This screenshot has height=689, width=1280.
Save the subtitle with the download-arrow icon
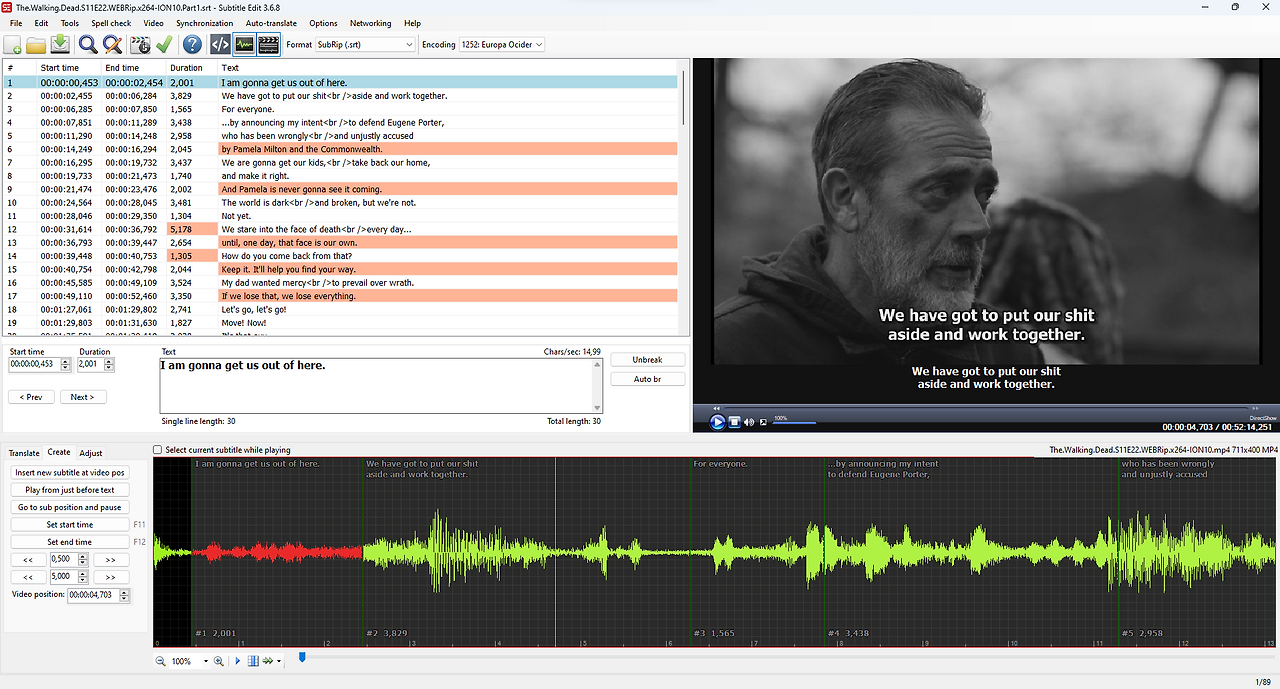pos(60,45)
